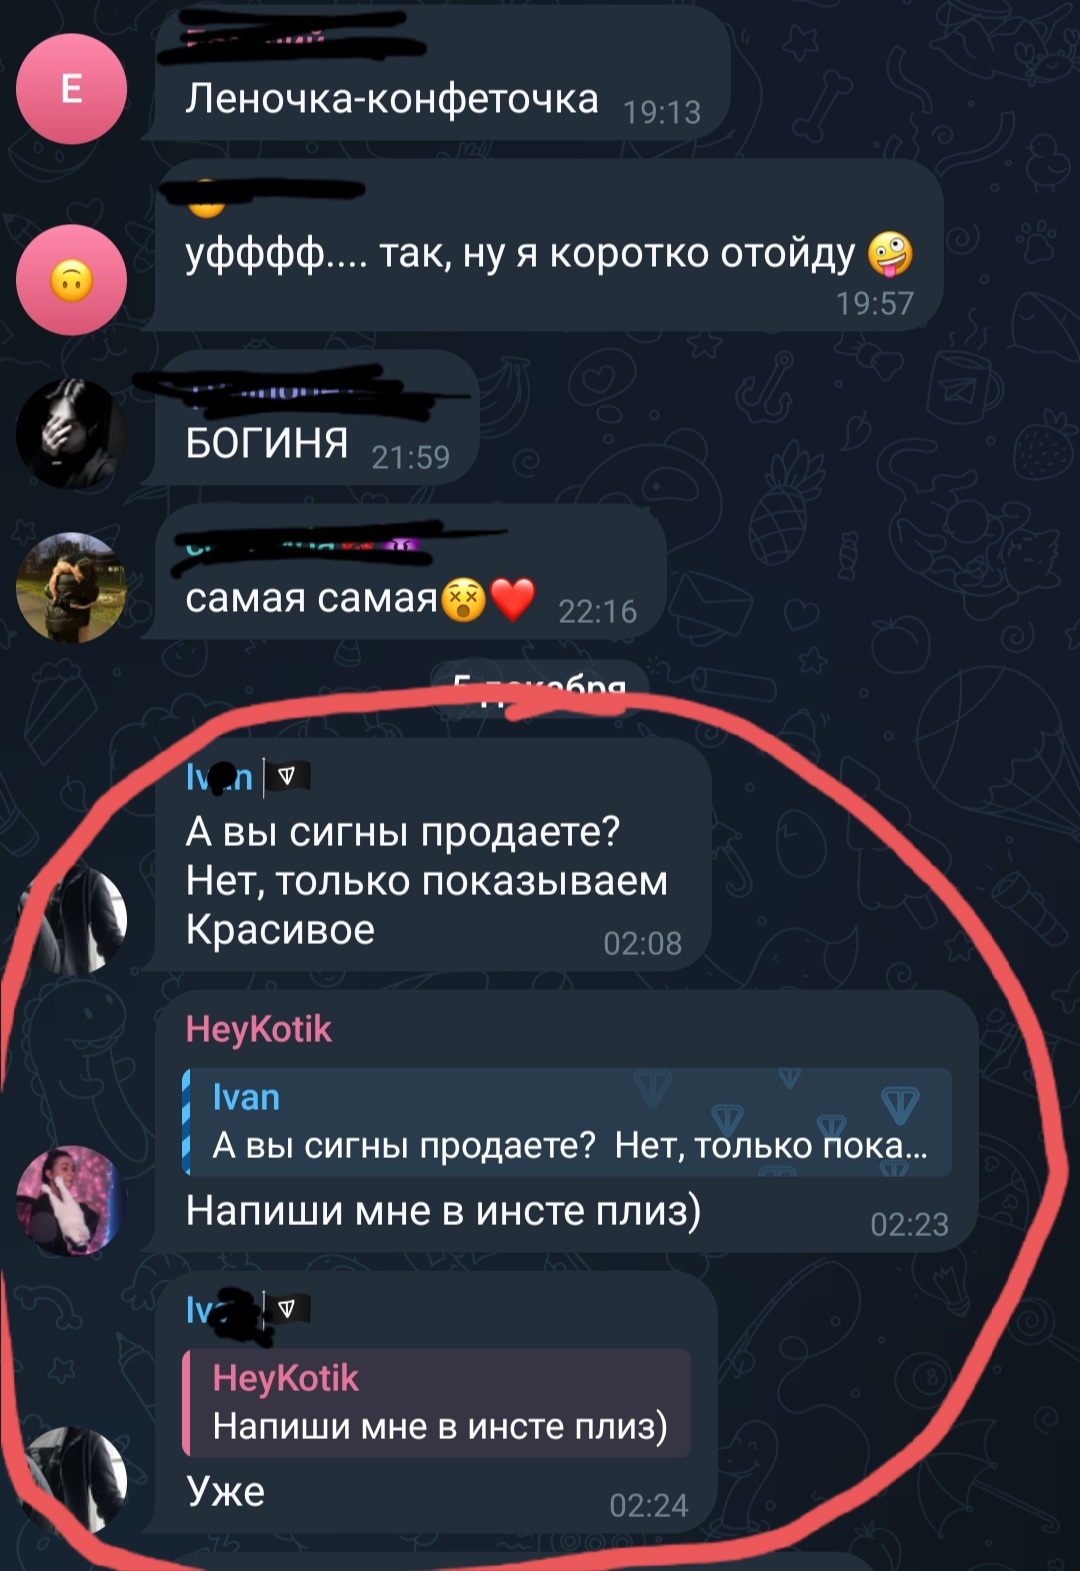Open the pink 'E' avatar profile
1080x1571 pixels.
(71, 89)
